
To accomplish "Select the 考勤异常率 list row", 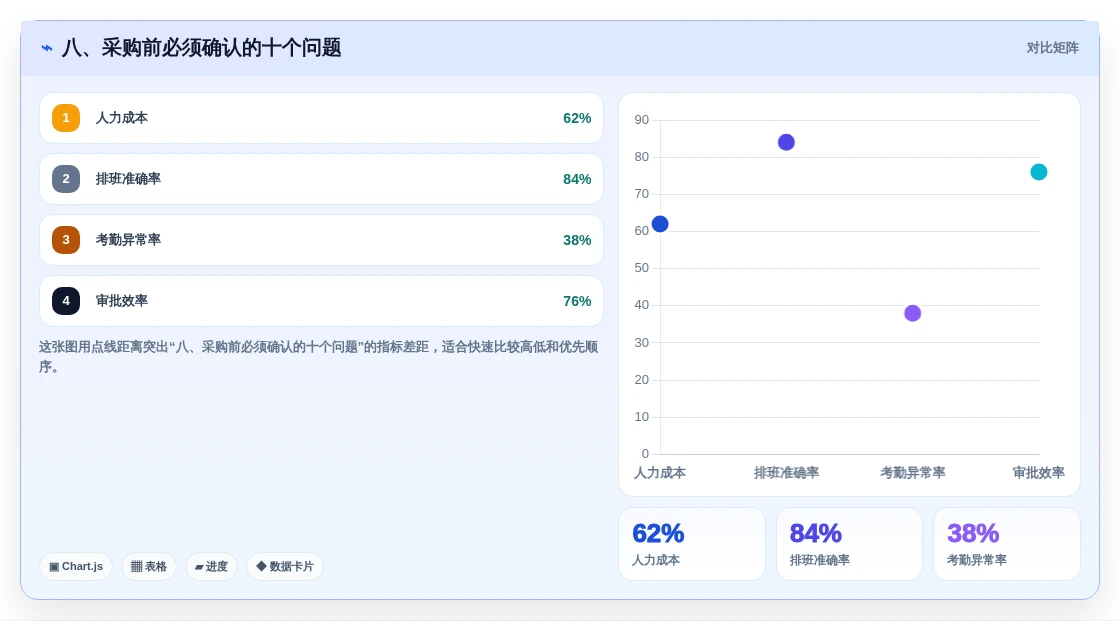I will [321, 240].
